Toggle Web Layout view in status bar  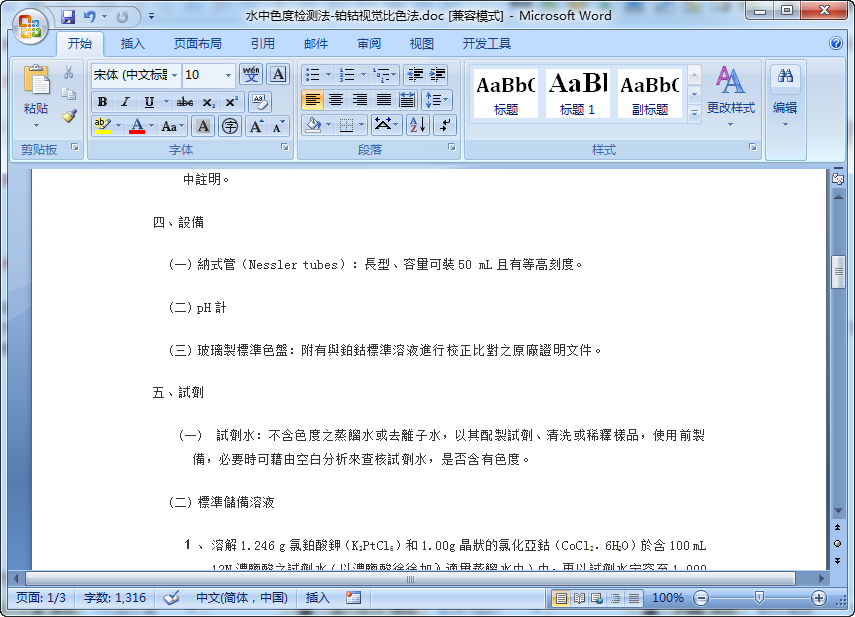597,598
